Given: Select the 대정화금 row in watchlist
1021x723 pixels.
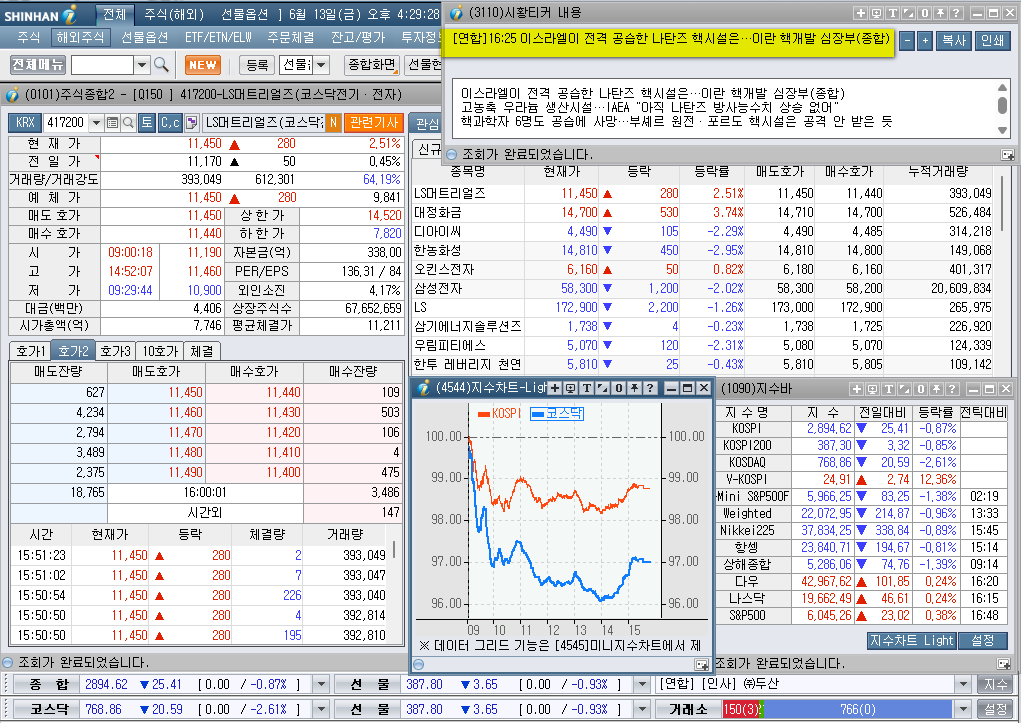Looking at the screenshot, I should tap(703, 212).
